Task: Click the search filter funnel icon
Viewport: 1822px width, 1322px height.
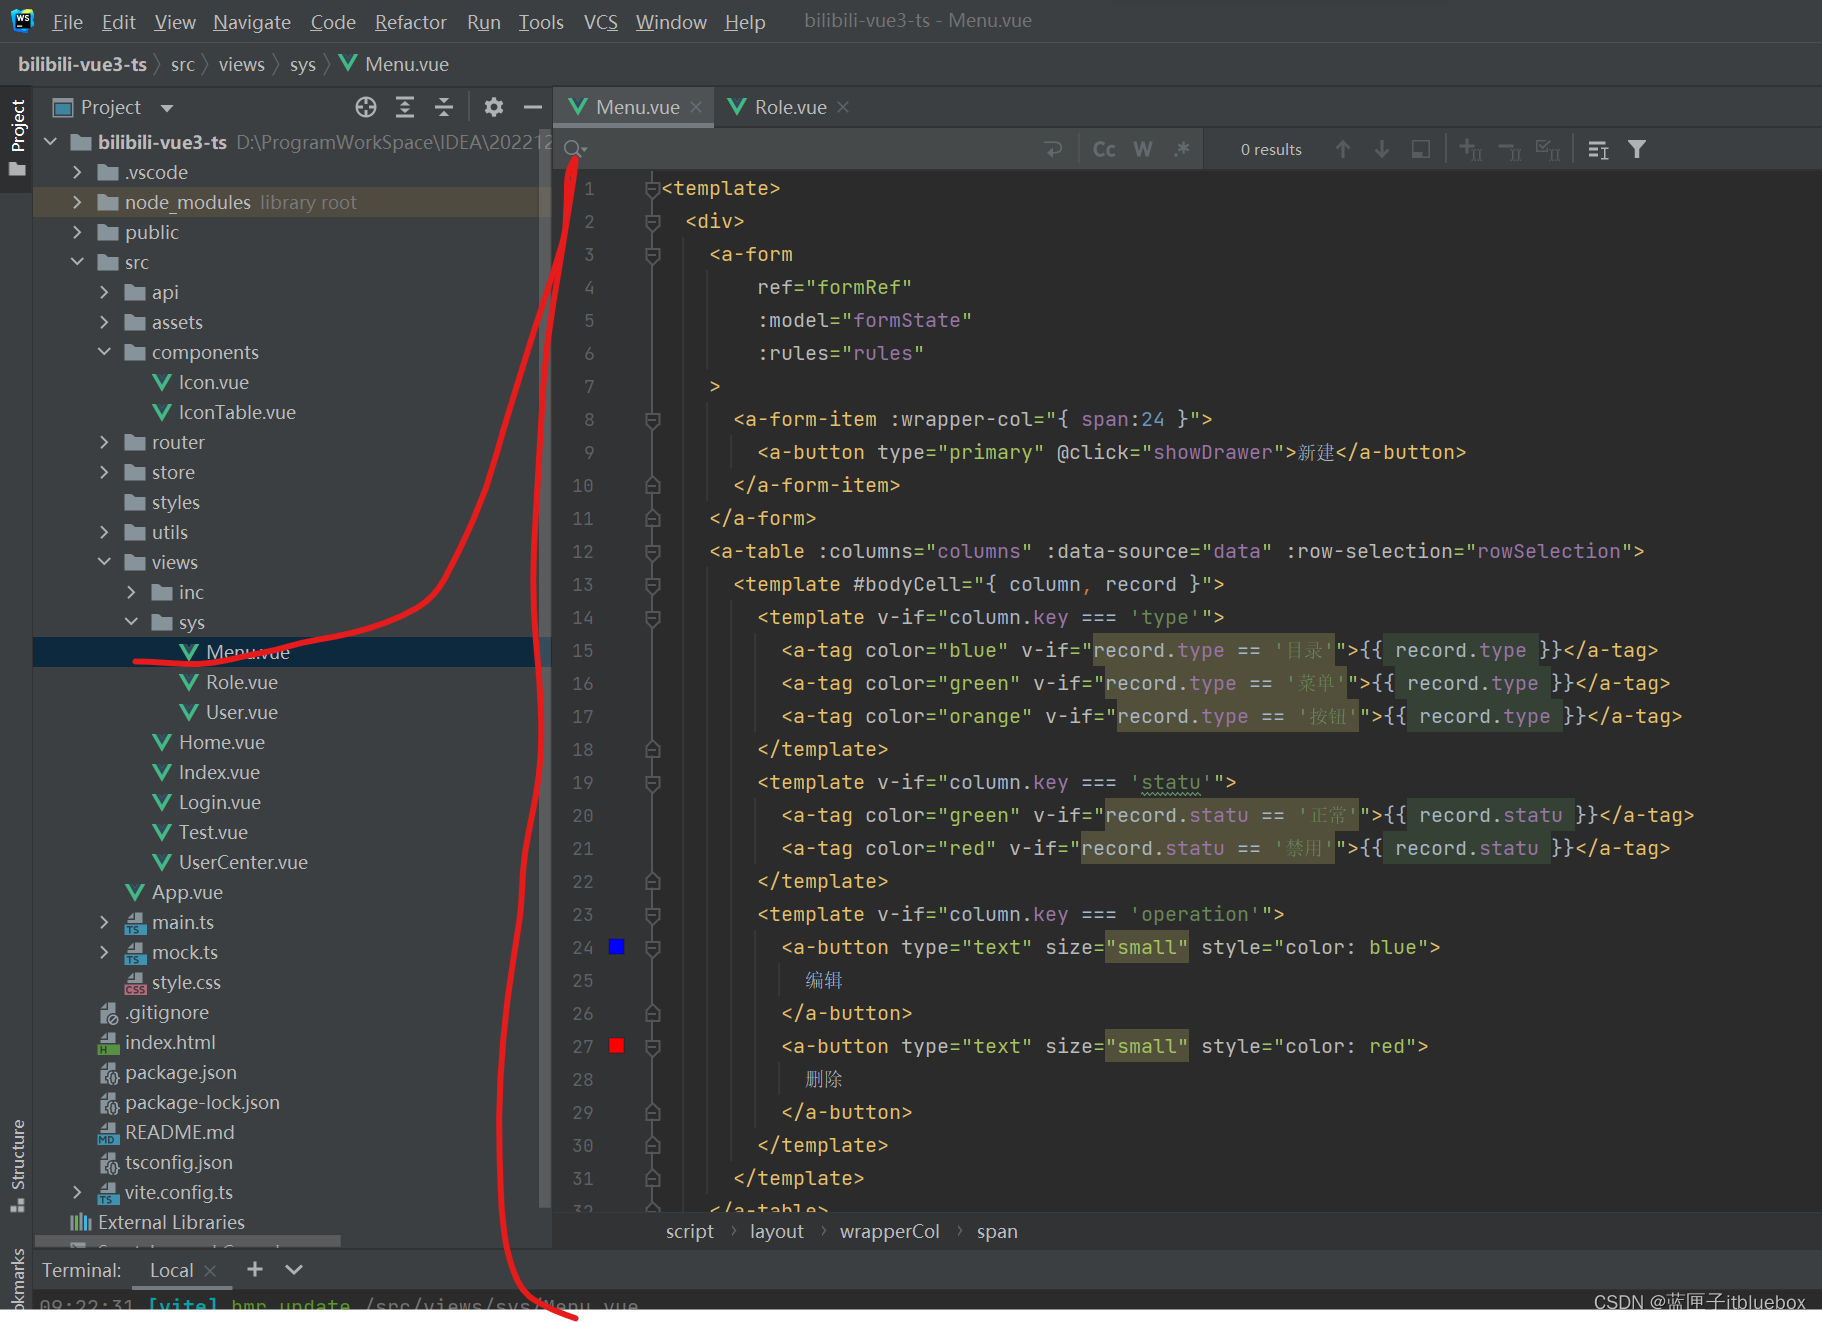Action: (1636, 149)
